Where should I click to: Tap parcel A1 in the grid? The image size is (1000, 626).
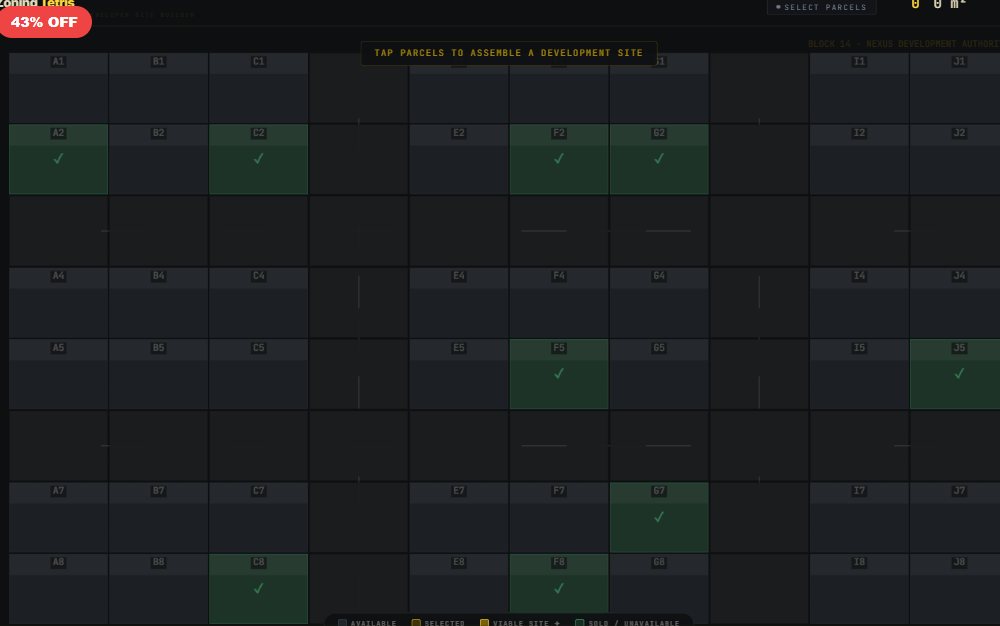(x=57, y=90)
